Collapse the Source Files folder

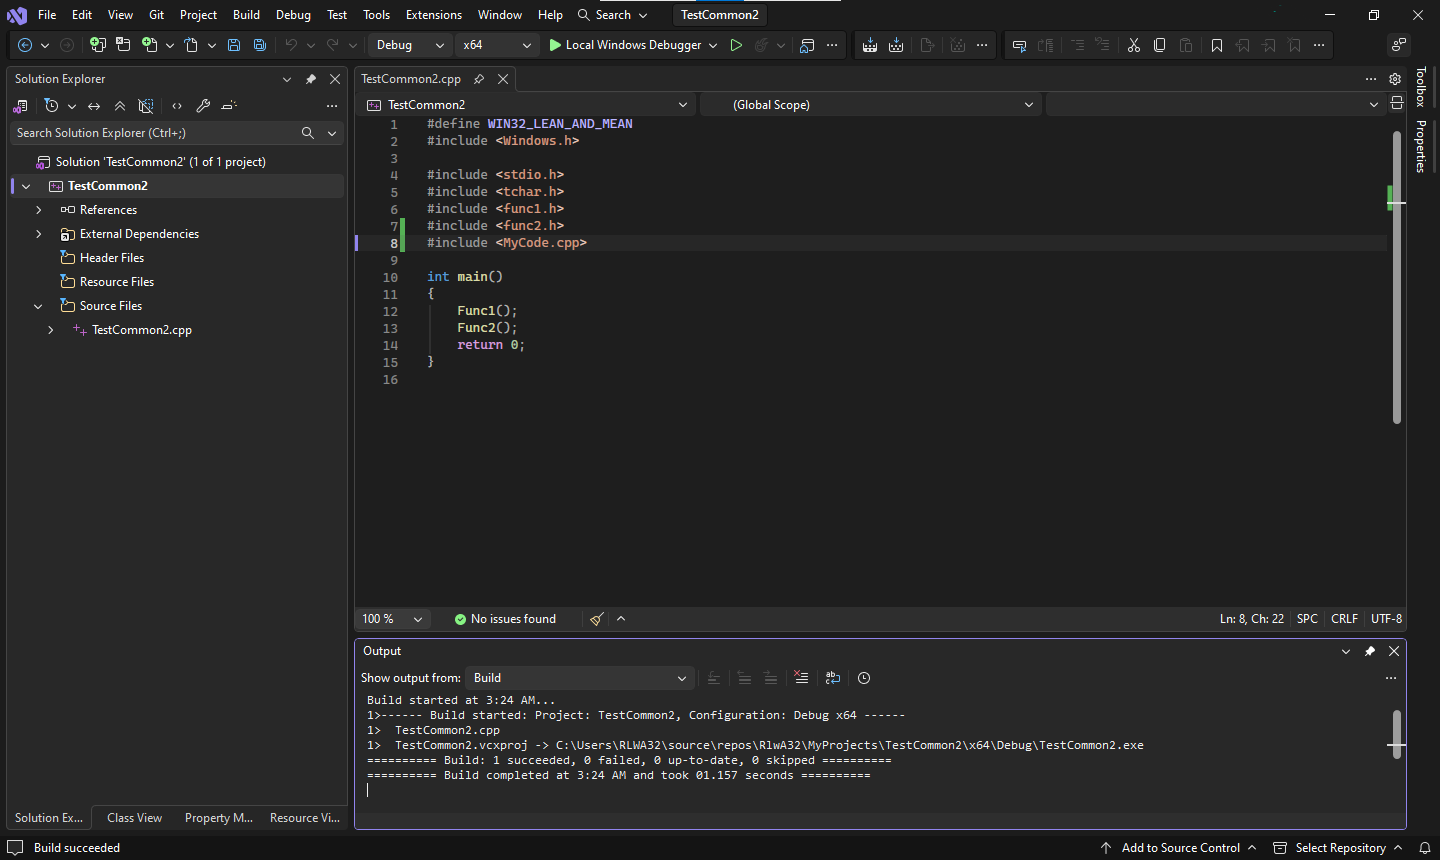pyautogui.click(x=38, y=306)
